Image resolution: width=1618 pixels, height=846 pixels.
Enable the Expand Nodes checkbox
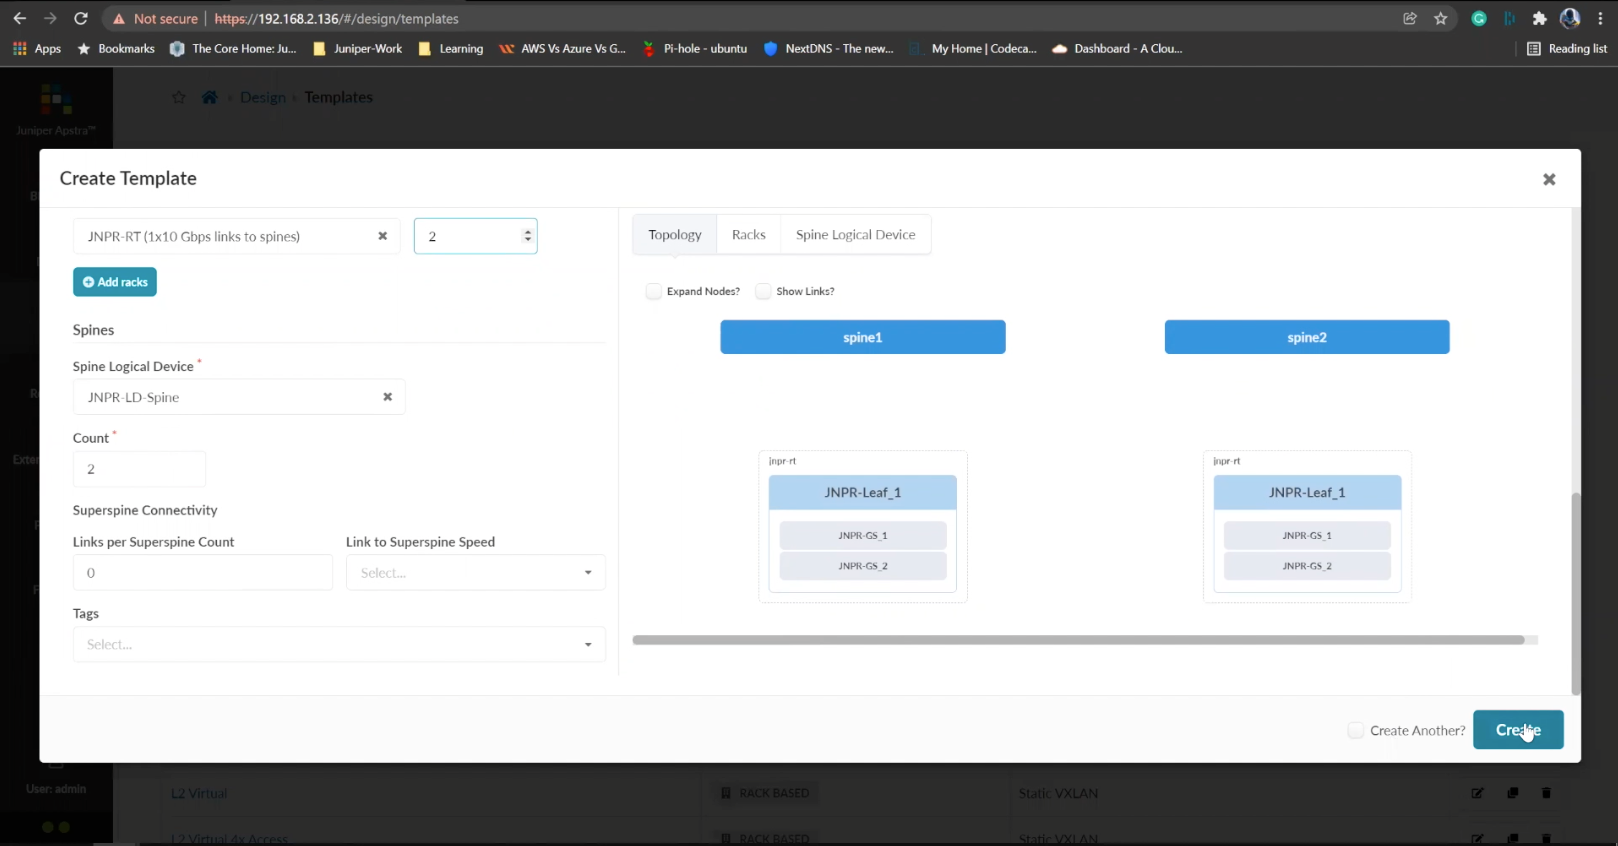[x=653, y=291]
